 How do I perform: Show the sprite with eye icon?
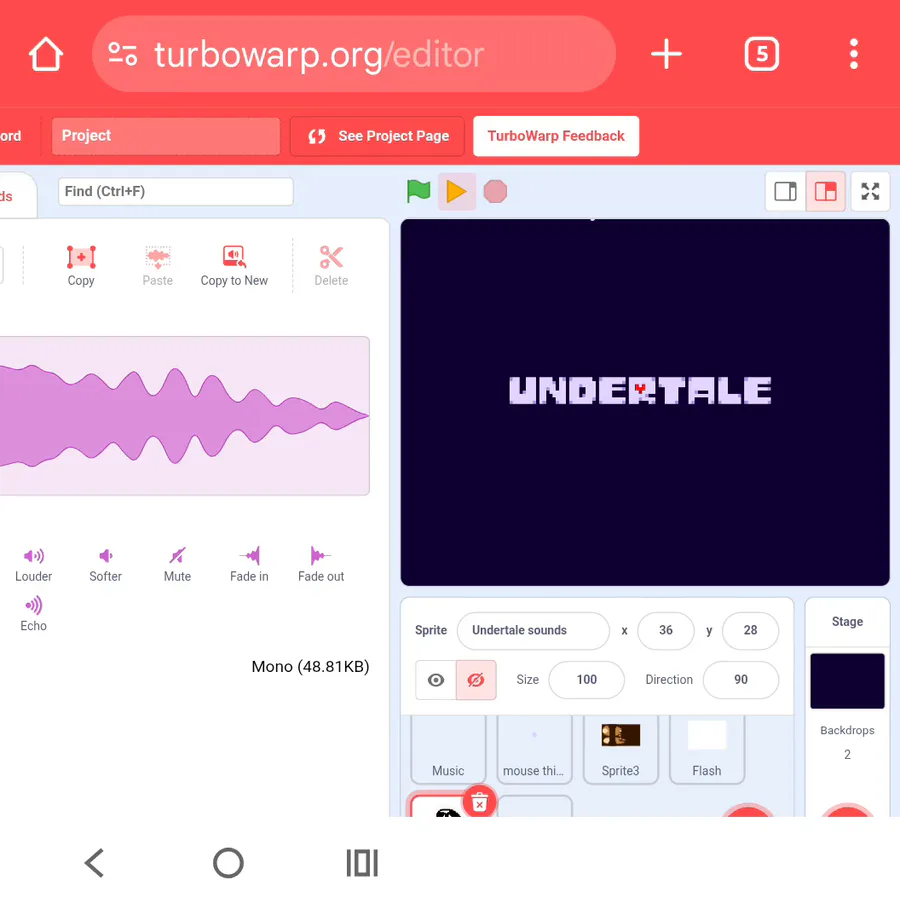coord(436,680)
